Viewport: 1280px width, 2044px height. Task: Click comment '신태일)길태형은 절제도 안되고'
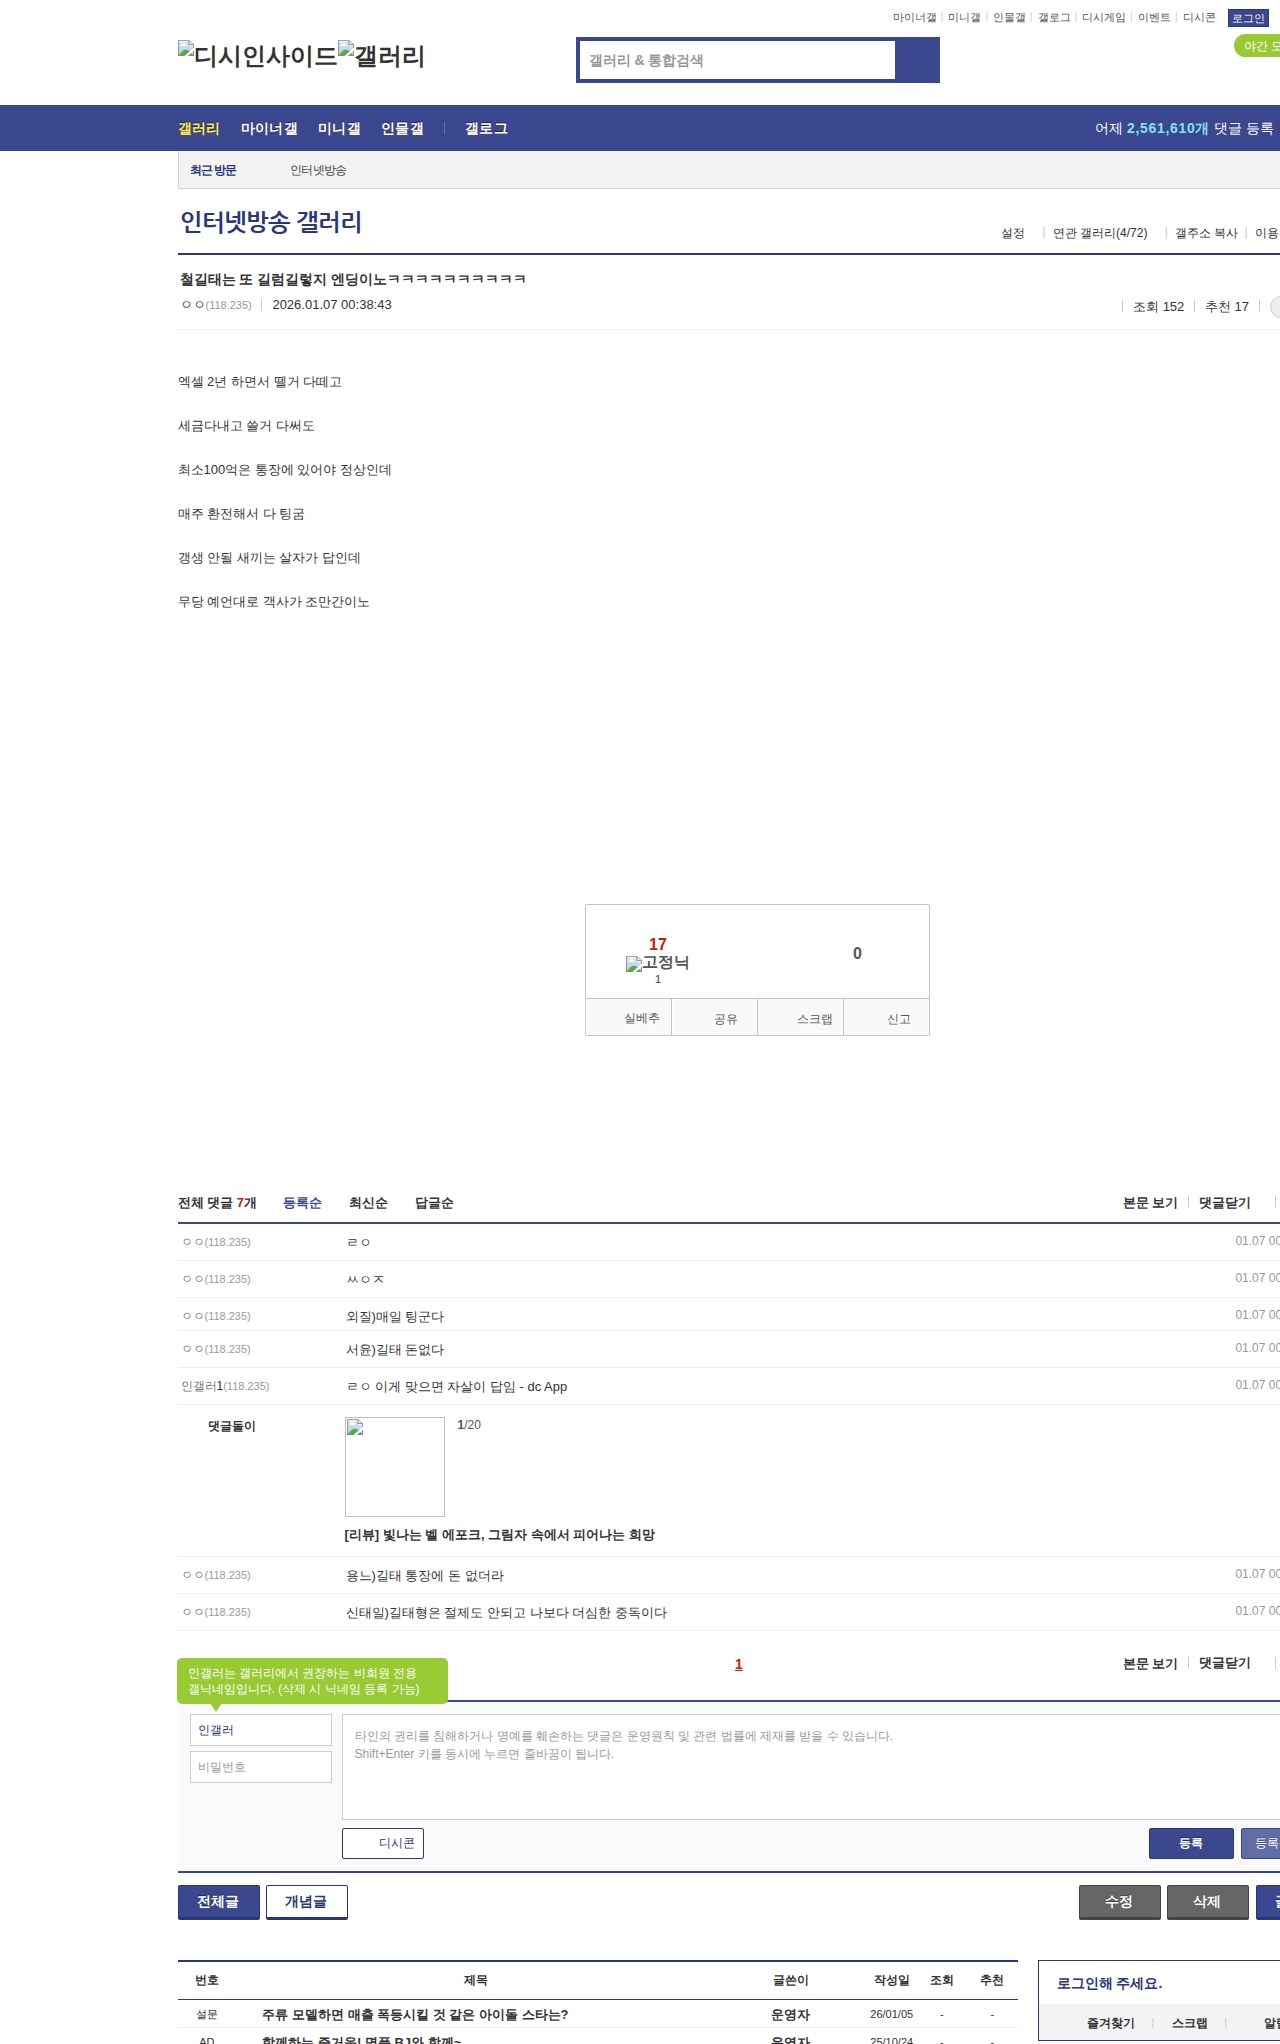[506, 1613]
